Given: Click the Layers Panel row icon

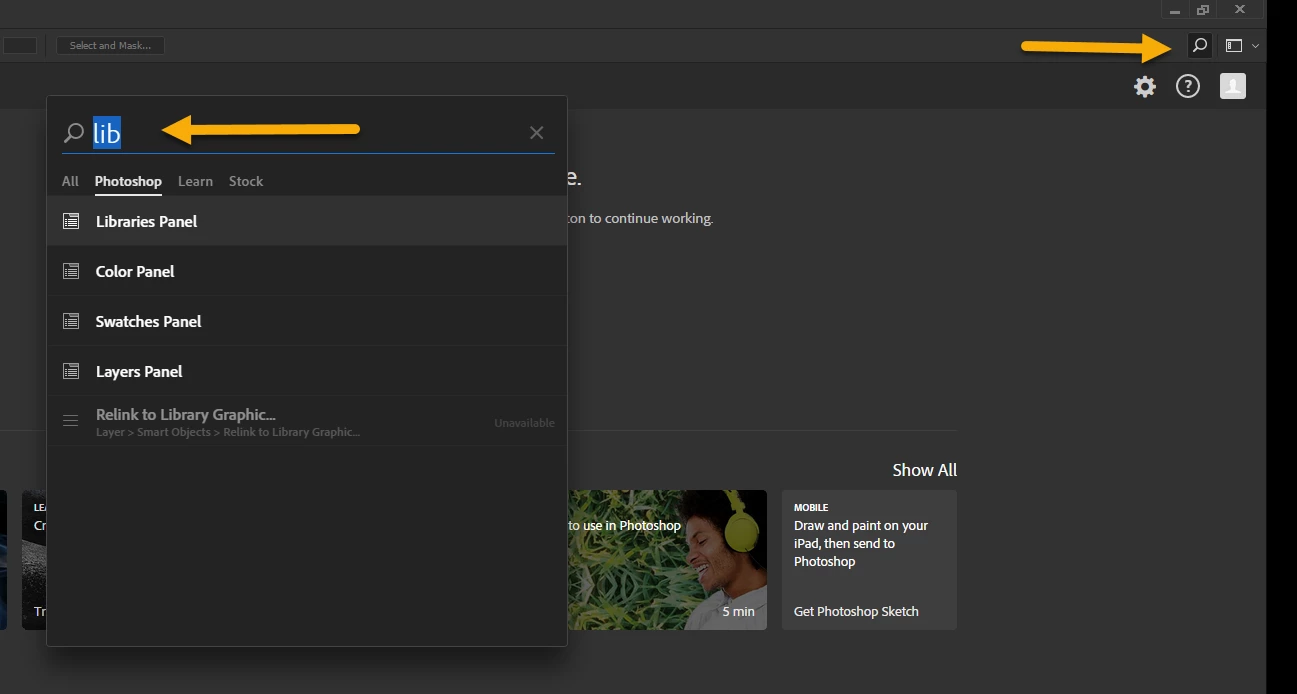Looking at the screenshot, I should click(71, 371).
